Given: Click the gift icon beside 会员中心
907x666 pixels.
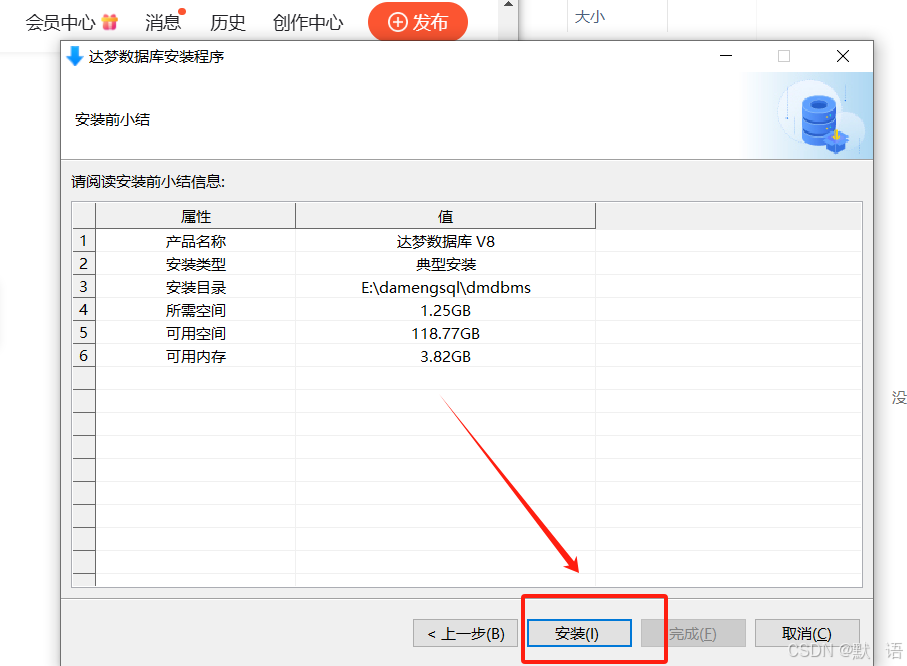Looking at the screenshot, I should (109, 22).
